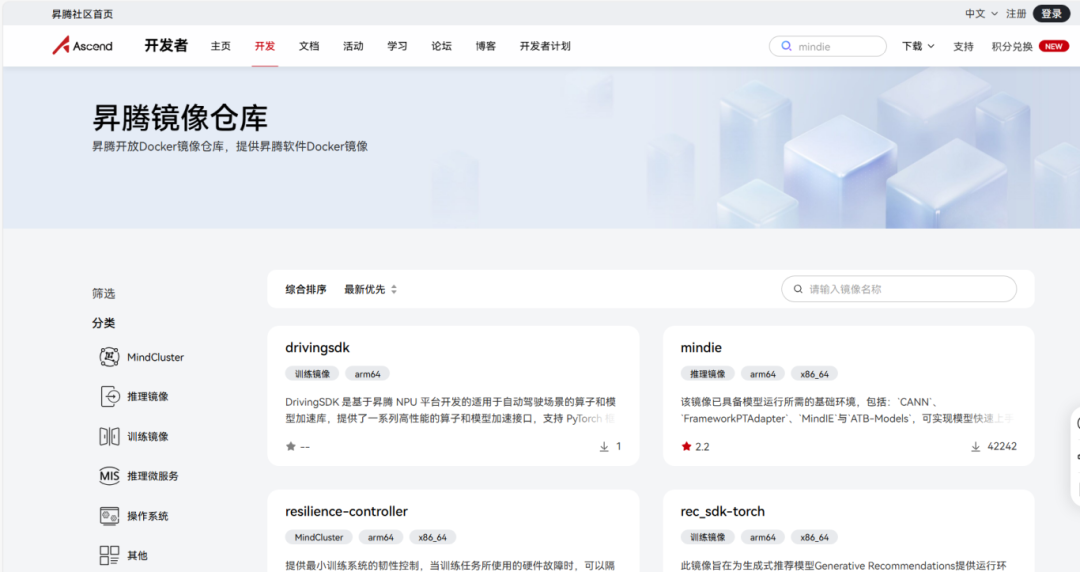Open the 昇腾社区首页 link
This screenshot has width=1080, height=572.
pos(82,14)
